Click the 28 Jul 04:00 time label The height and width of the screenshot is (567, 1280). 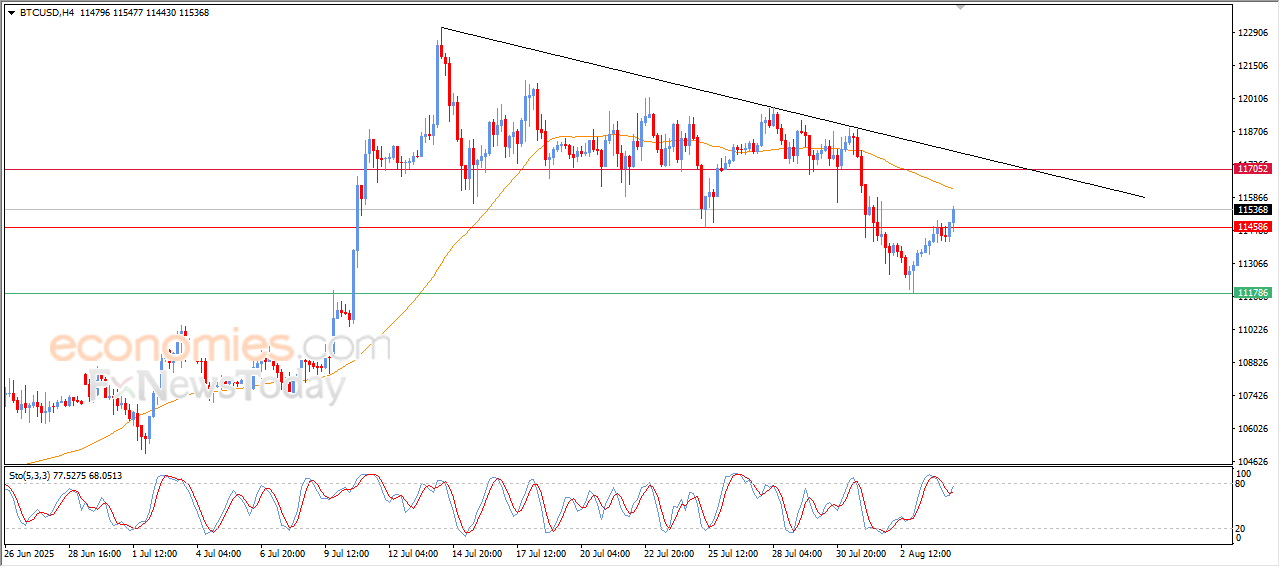pos(797,553)
